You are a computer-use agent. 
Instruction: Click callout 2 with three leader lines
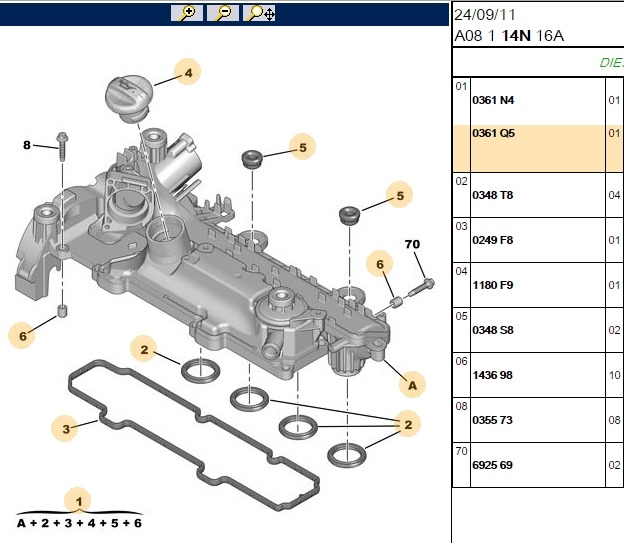(x=408, y=424)
